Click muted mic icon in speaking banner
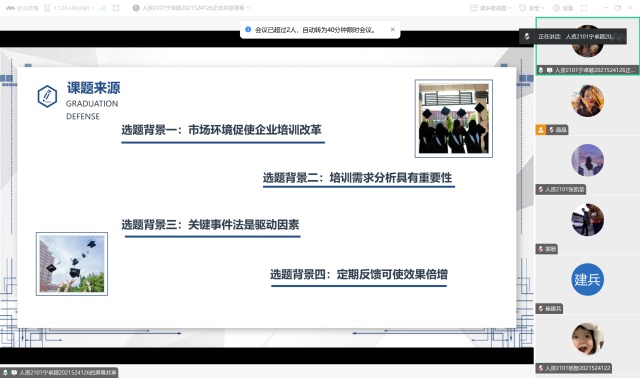Screen dimensions: 640x378 click(527, 36)
